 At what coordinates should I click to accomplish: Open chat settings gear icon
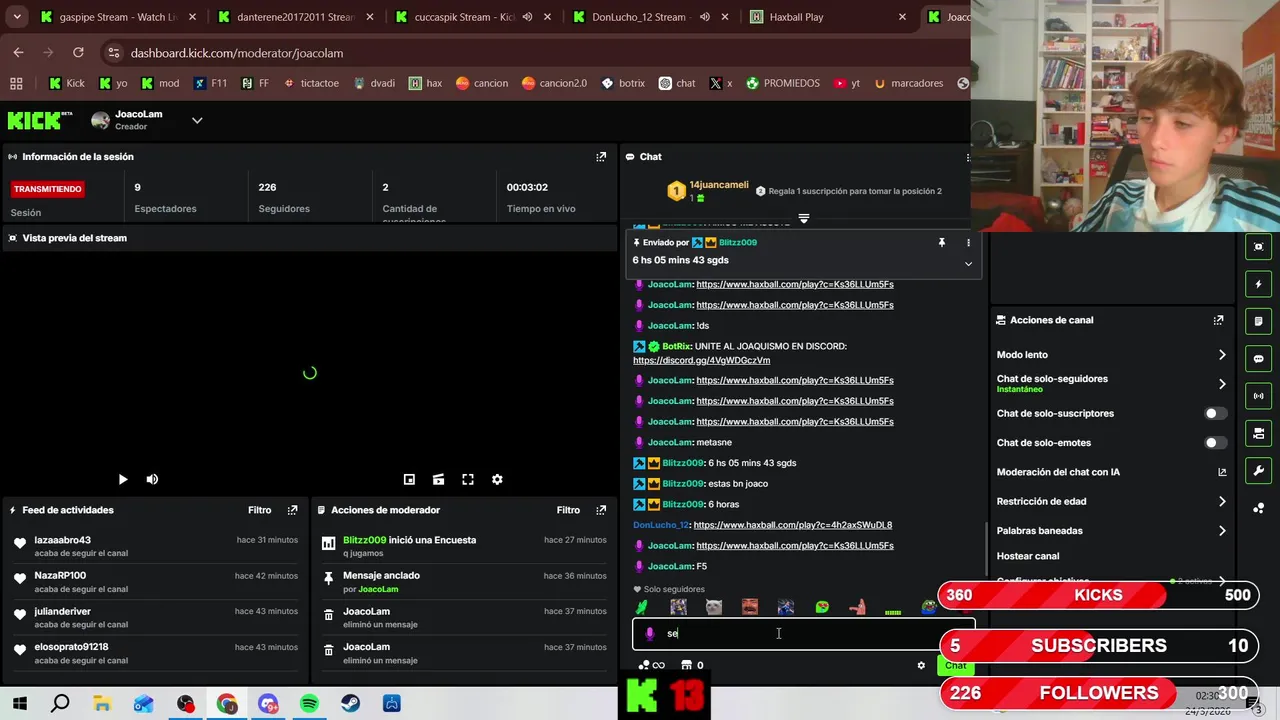[x=921, y=665]
